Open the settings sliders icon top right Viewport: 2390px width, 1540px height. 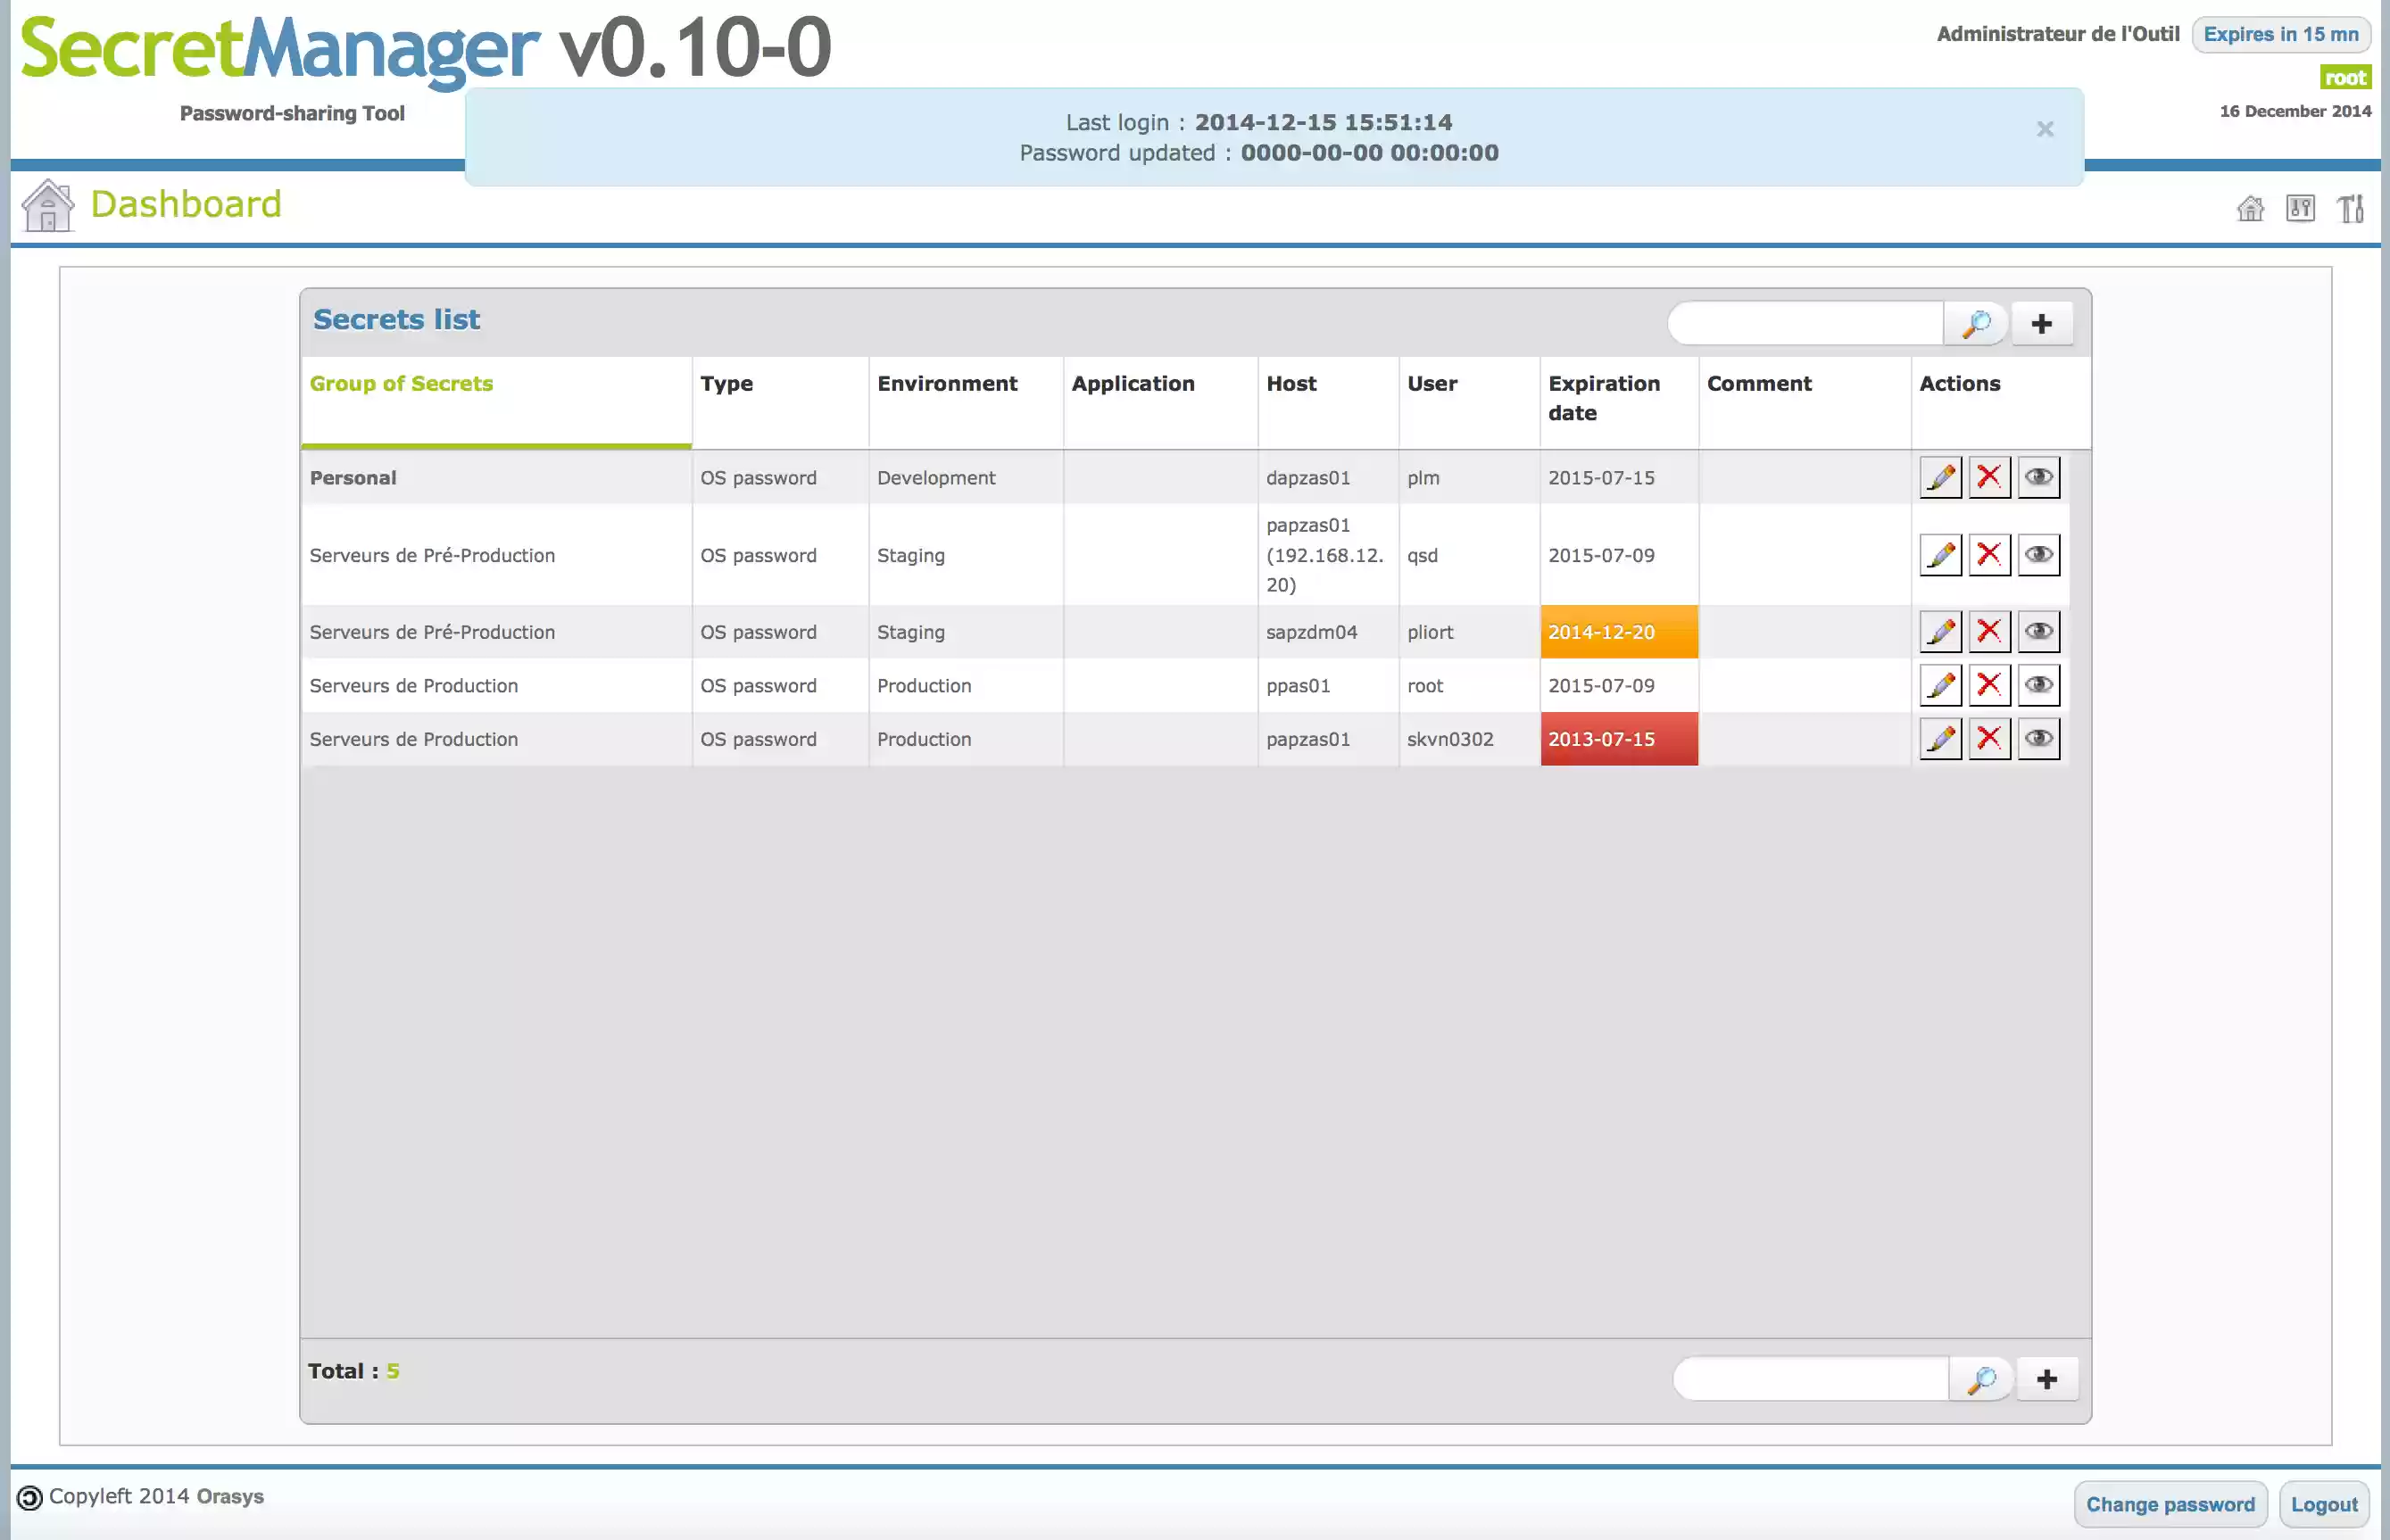coord(2301,208)
